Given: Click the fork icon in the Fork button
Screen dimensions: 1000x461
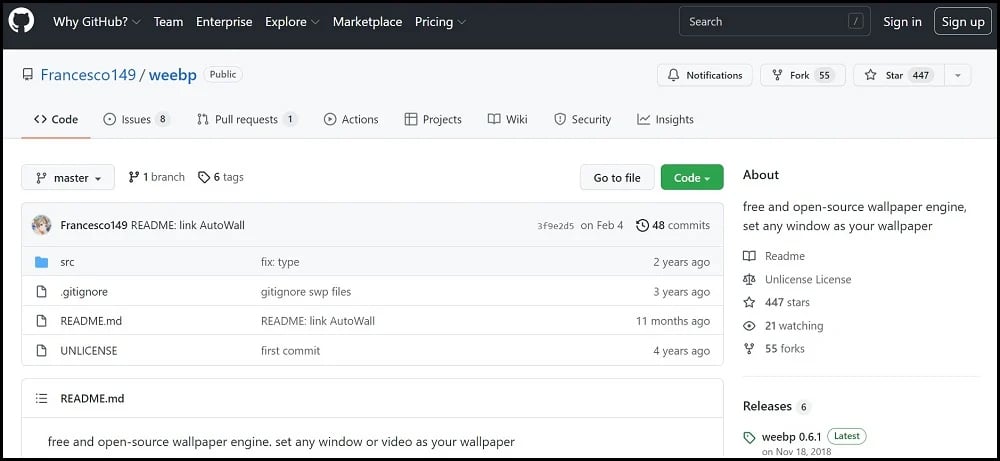Looking at the screenshot, I should (x=777, y=75).
